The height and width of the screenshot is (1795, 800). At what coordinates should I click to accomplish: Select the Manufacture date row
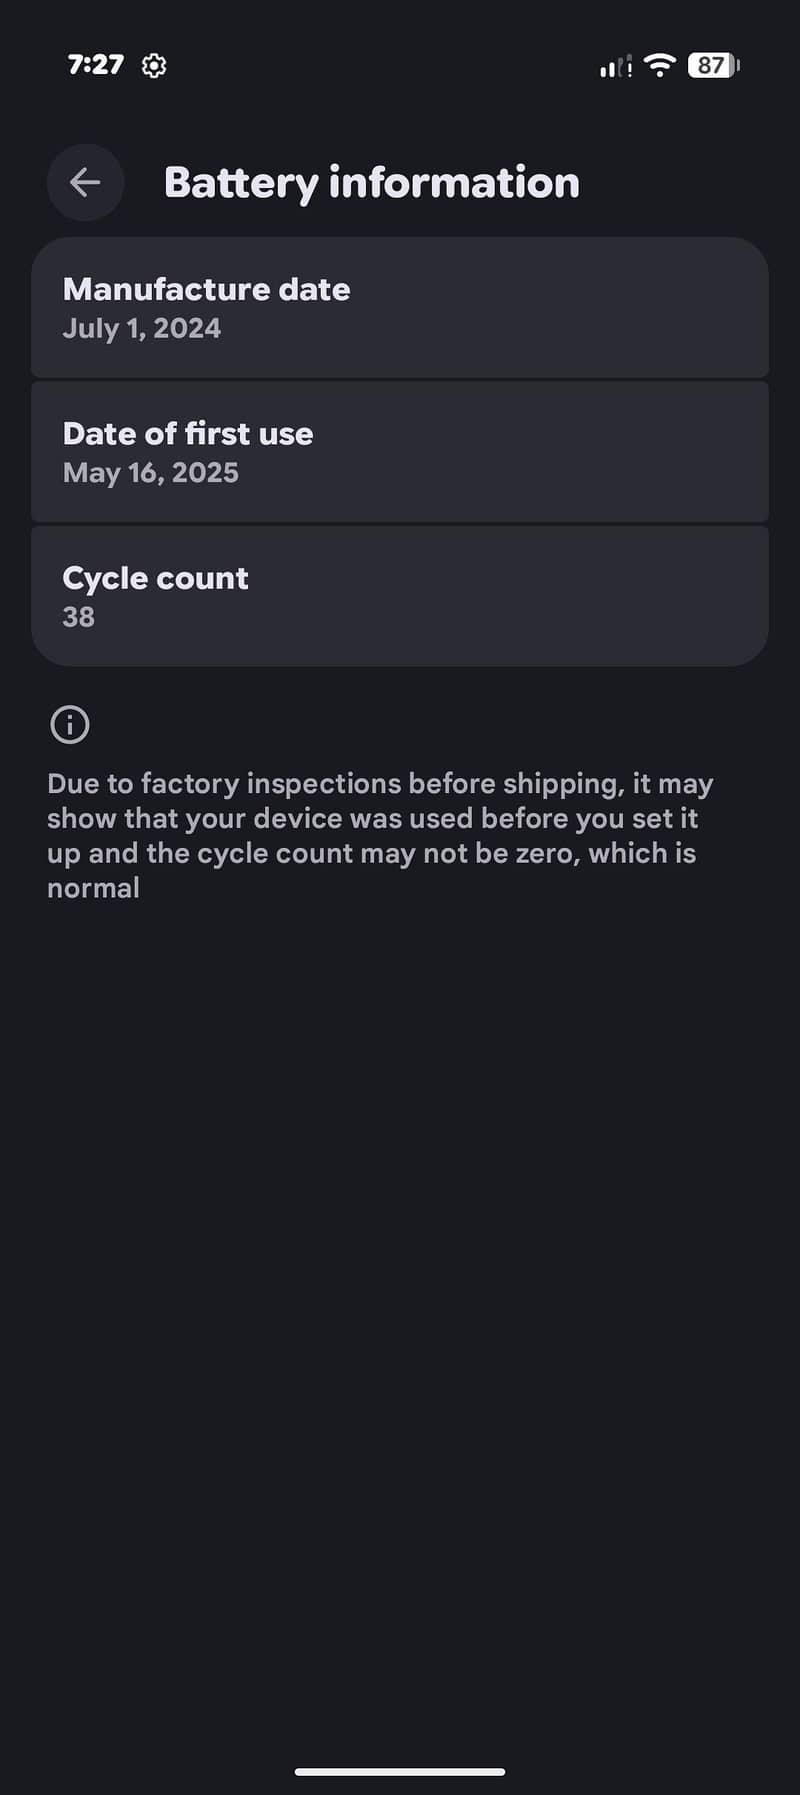tap(400, 307)
